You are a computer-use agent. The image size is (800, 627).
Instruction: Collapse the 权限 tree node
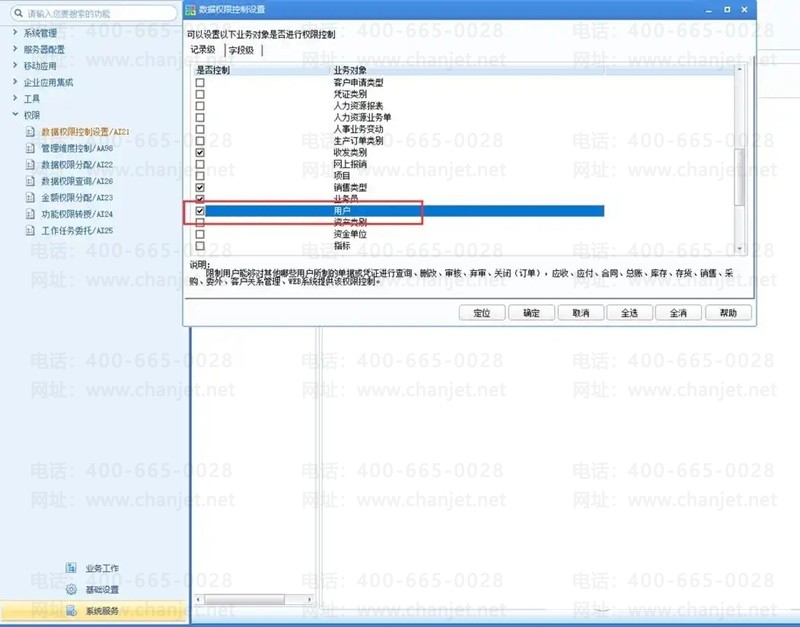coord(15,115)
